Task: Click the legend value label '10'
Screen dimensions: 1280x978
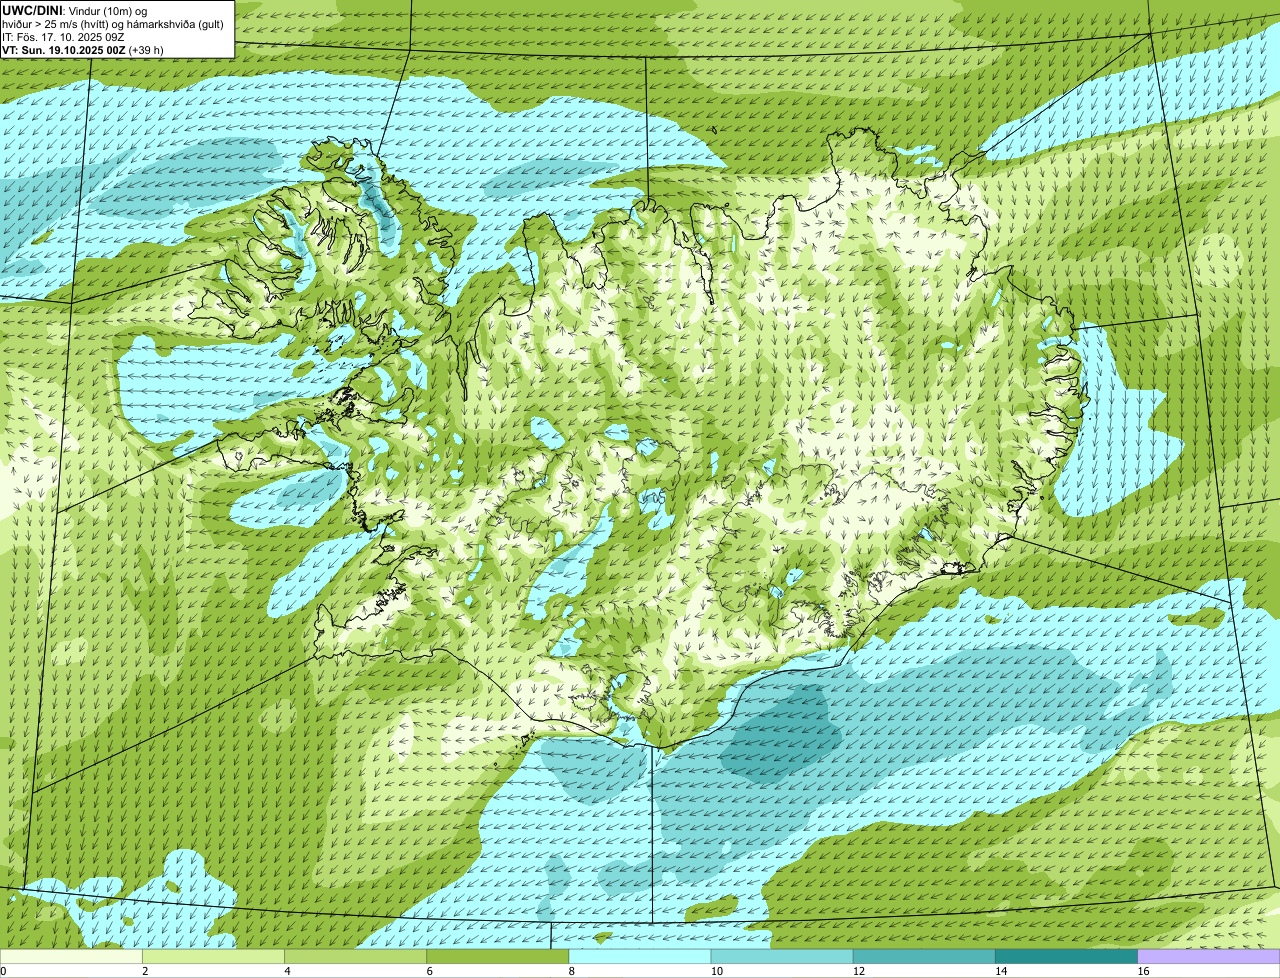Action: tap(716, 971)
